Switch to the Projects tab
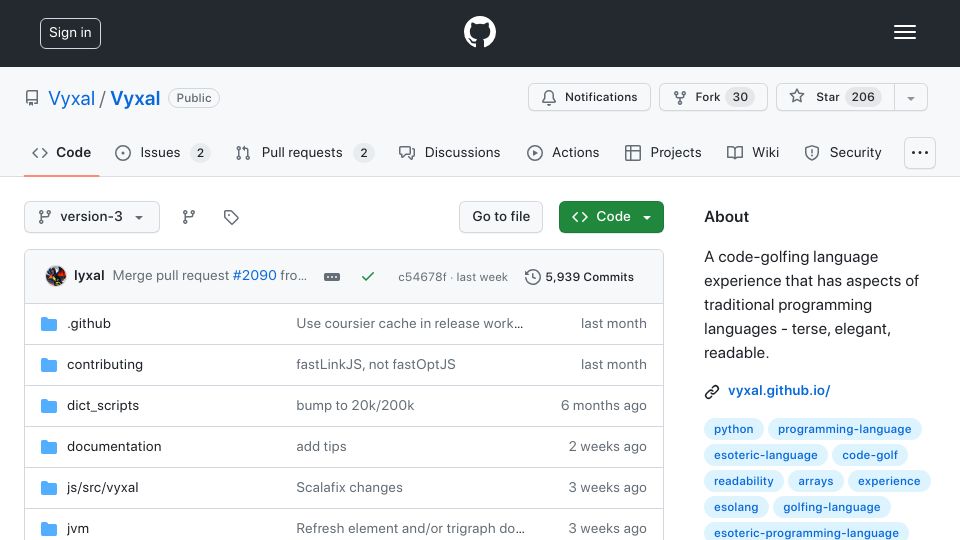This screenshot has height=540, width=960. click(662, 152)
